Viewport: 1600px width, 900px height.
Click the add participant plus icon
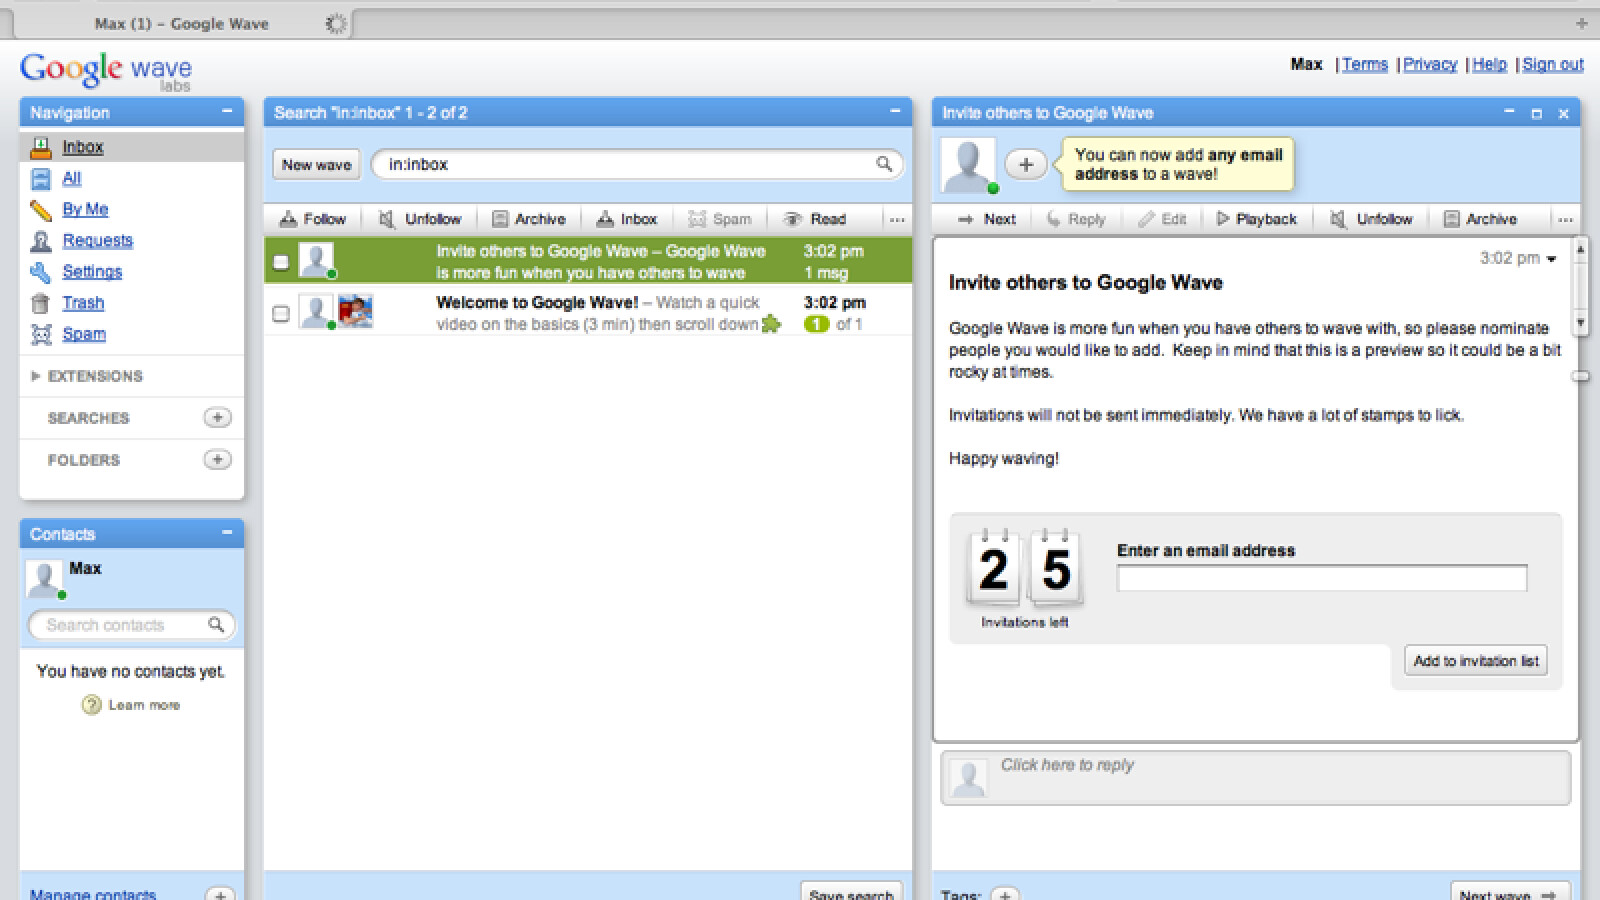[x=1025, y=165]
